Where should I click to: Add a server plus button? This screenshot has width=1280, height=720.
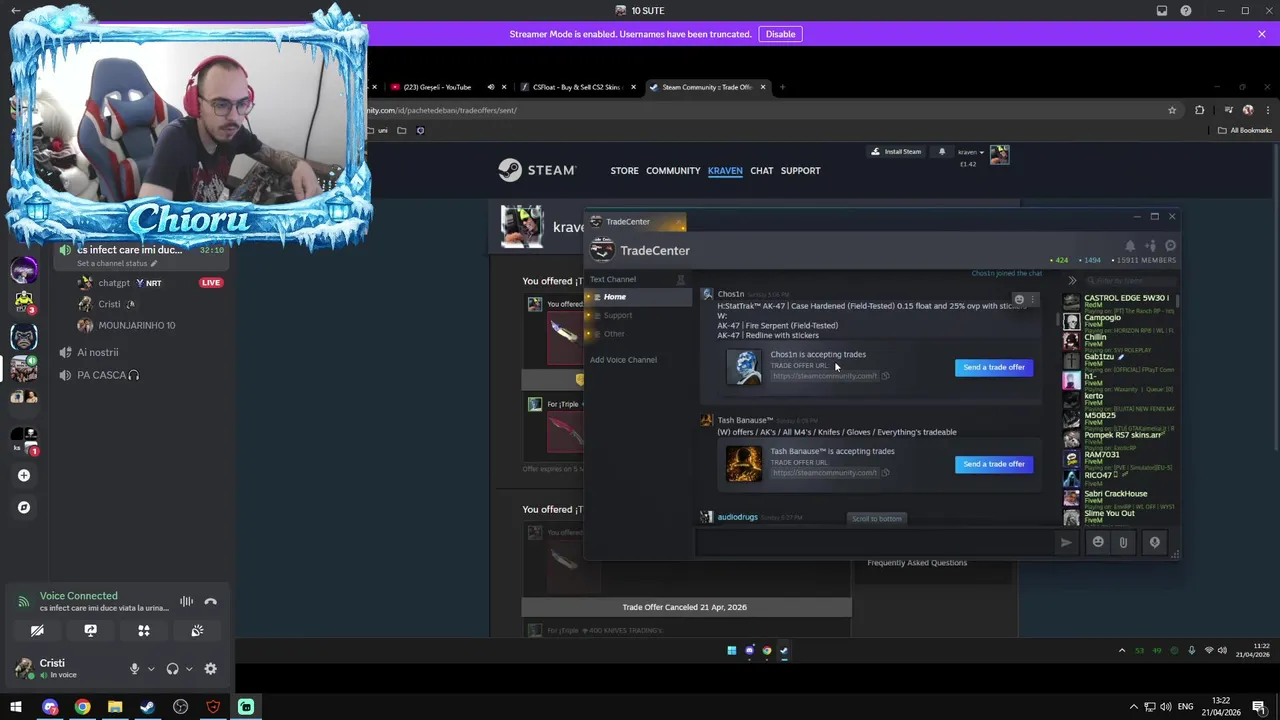(x=24, y=475)
